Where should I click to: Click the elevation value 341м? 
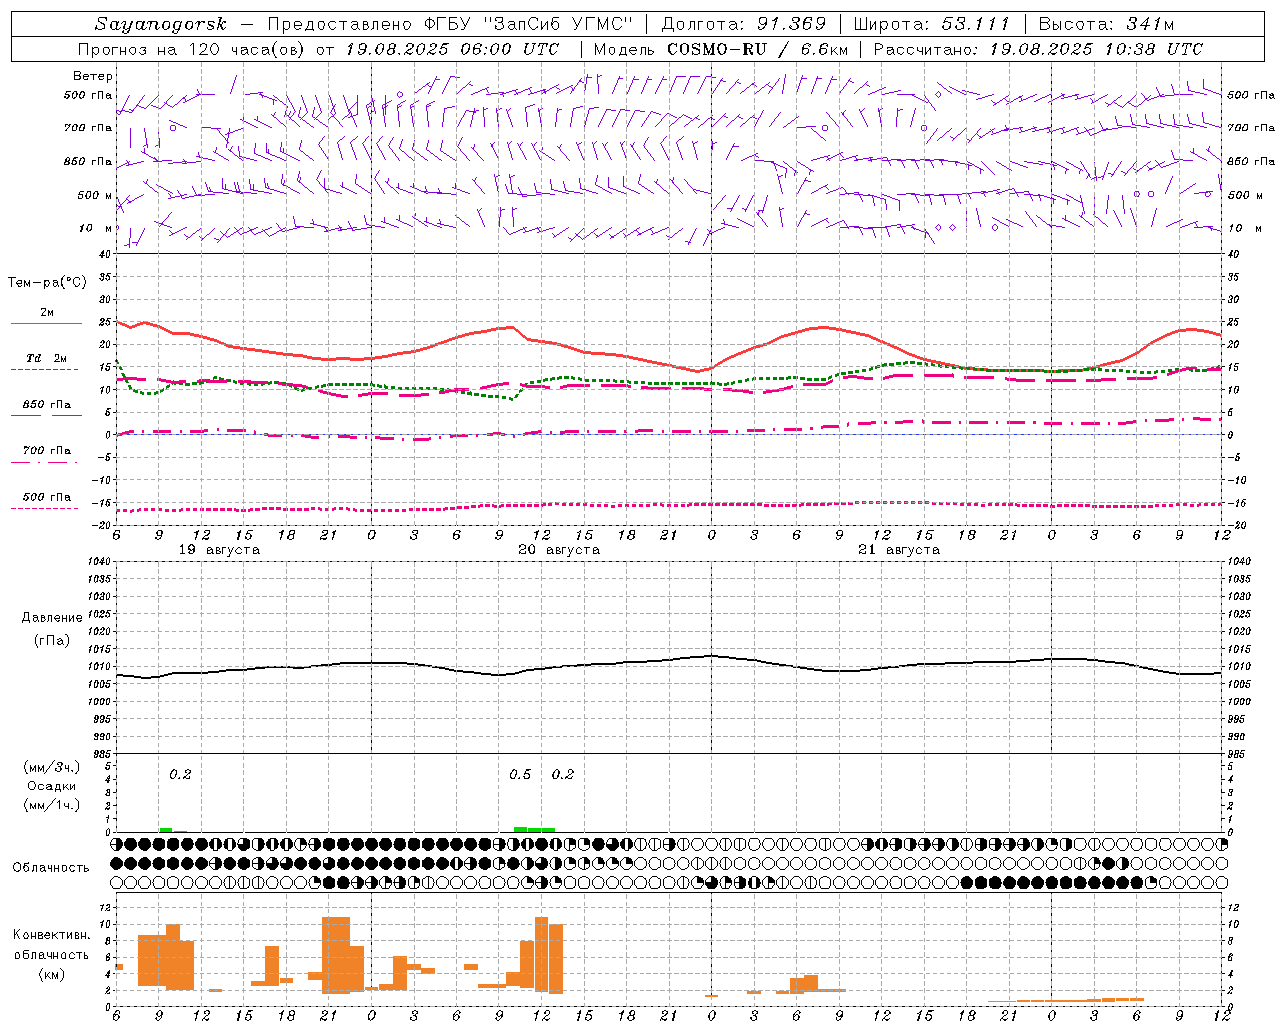1150,24
